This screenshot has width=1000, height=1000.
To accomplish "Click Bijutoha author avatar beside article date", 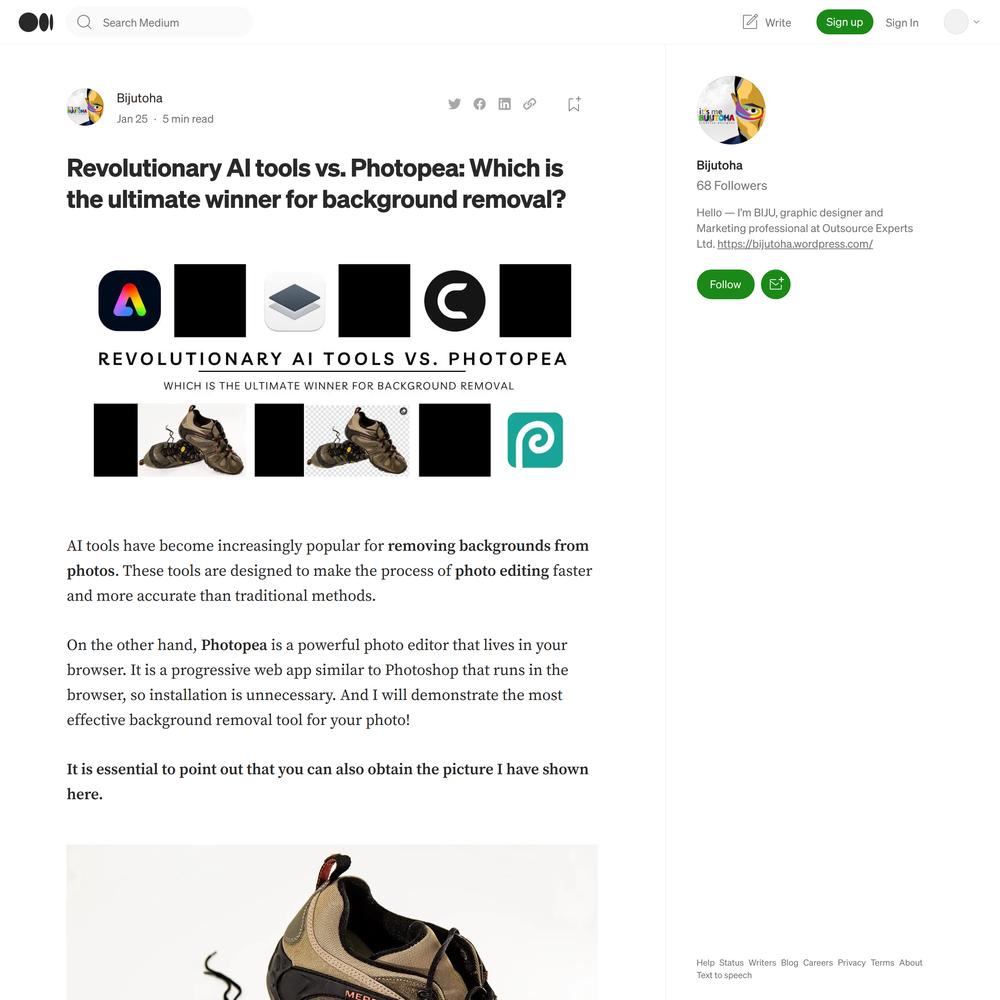I will pos(85,107).
